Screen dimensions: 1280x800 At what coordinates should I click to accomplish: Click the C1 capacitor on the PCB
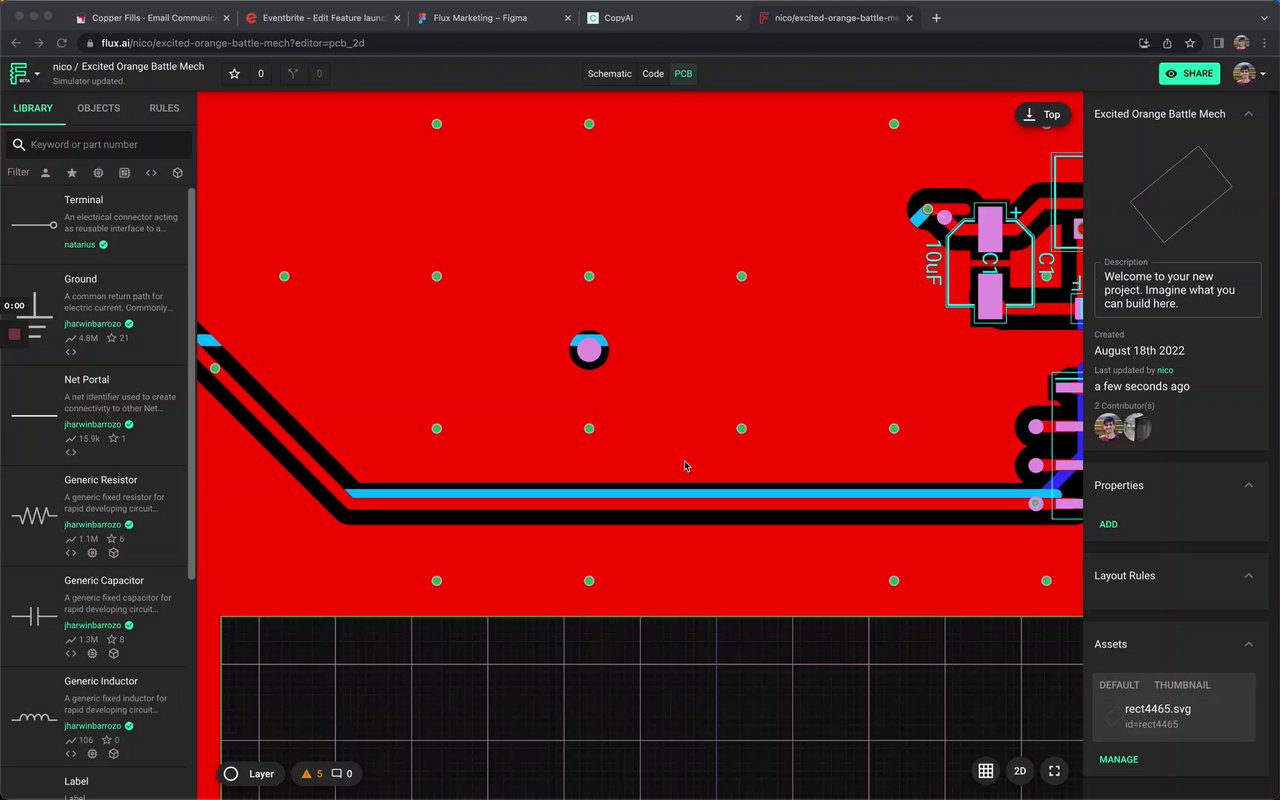click(x=990, y=263)
